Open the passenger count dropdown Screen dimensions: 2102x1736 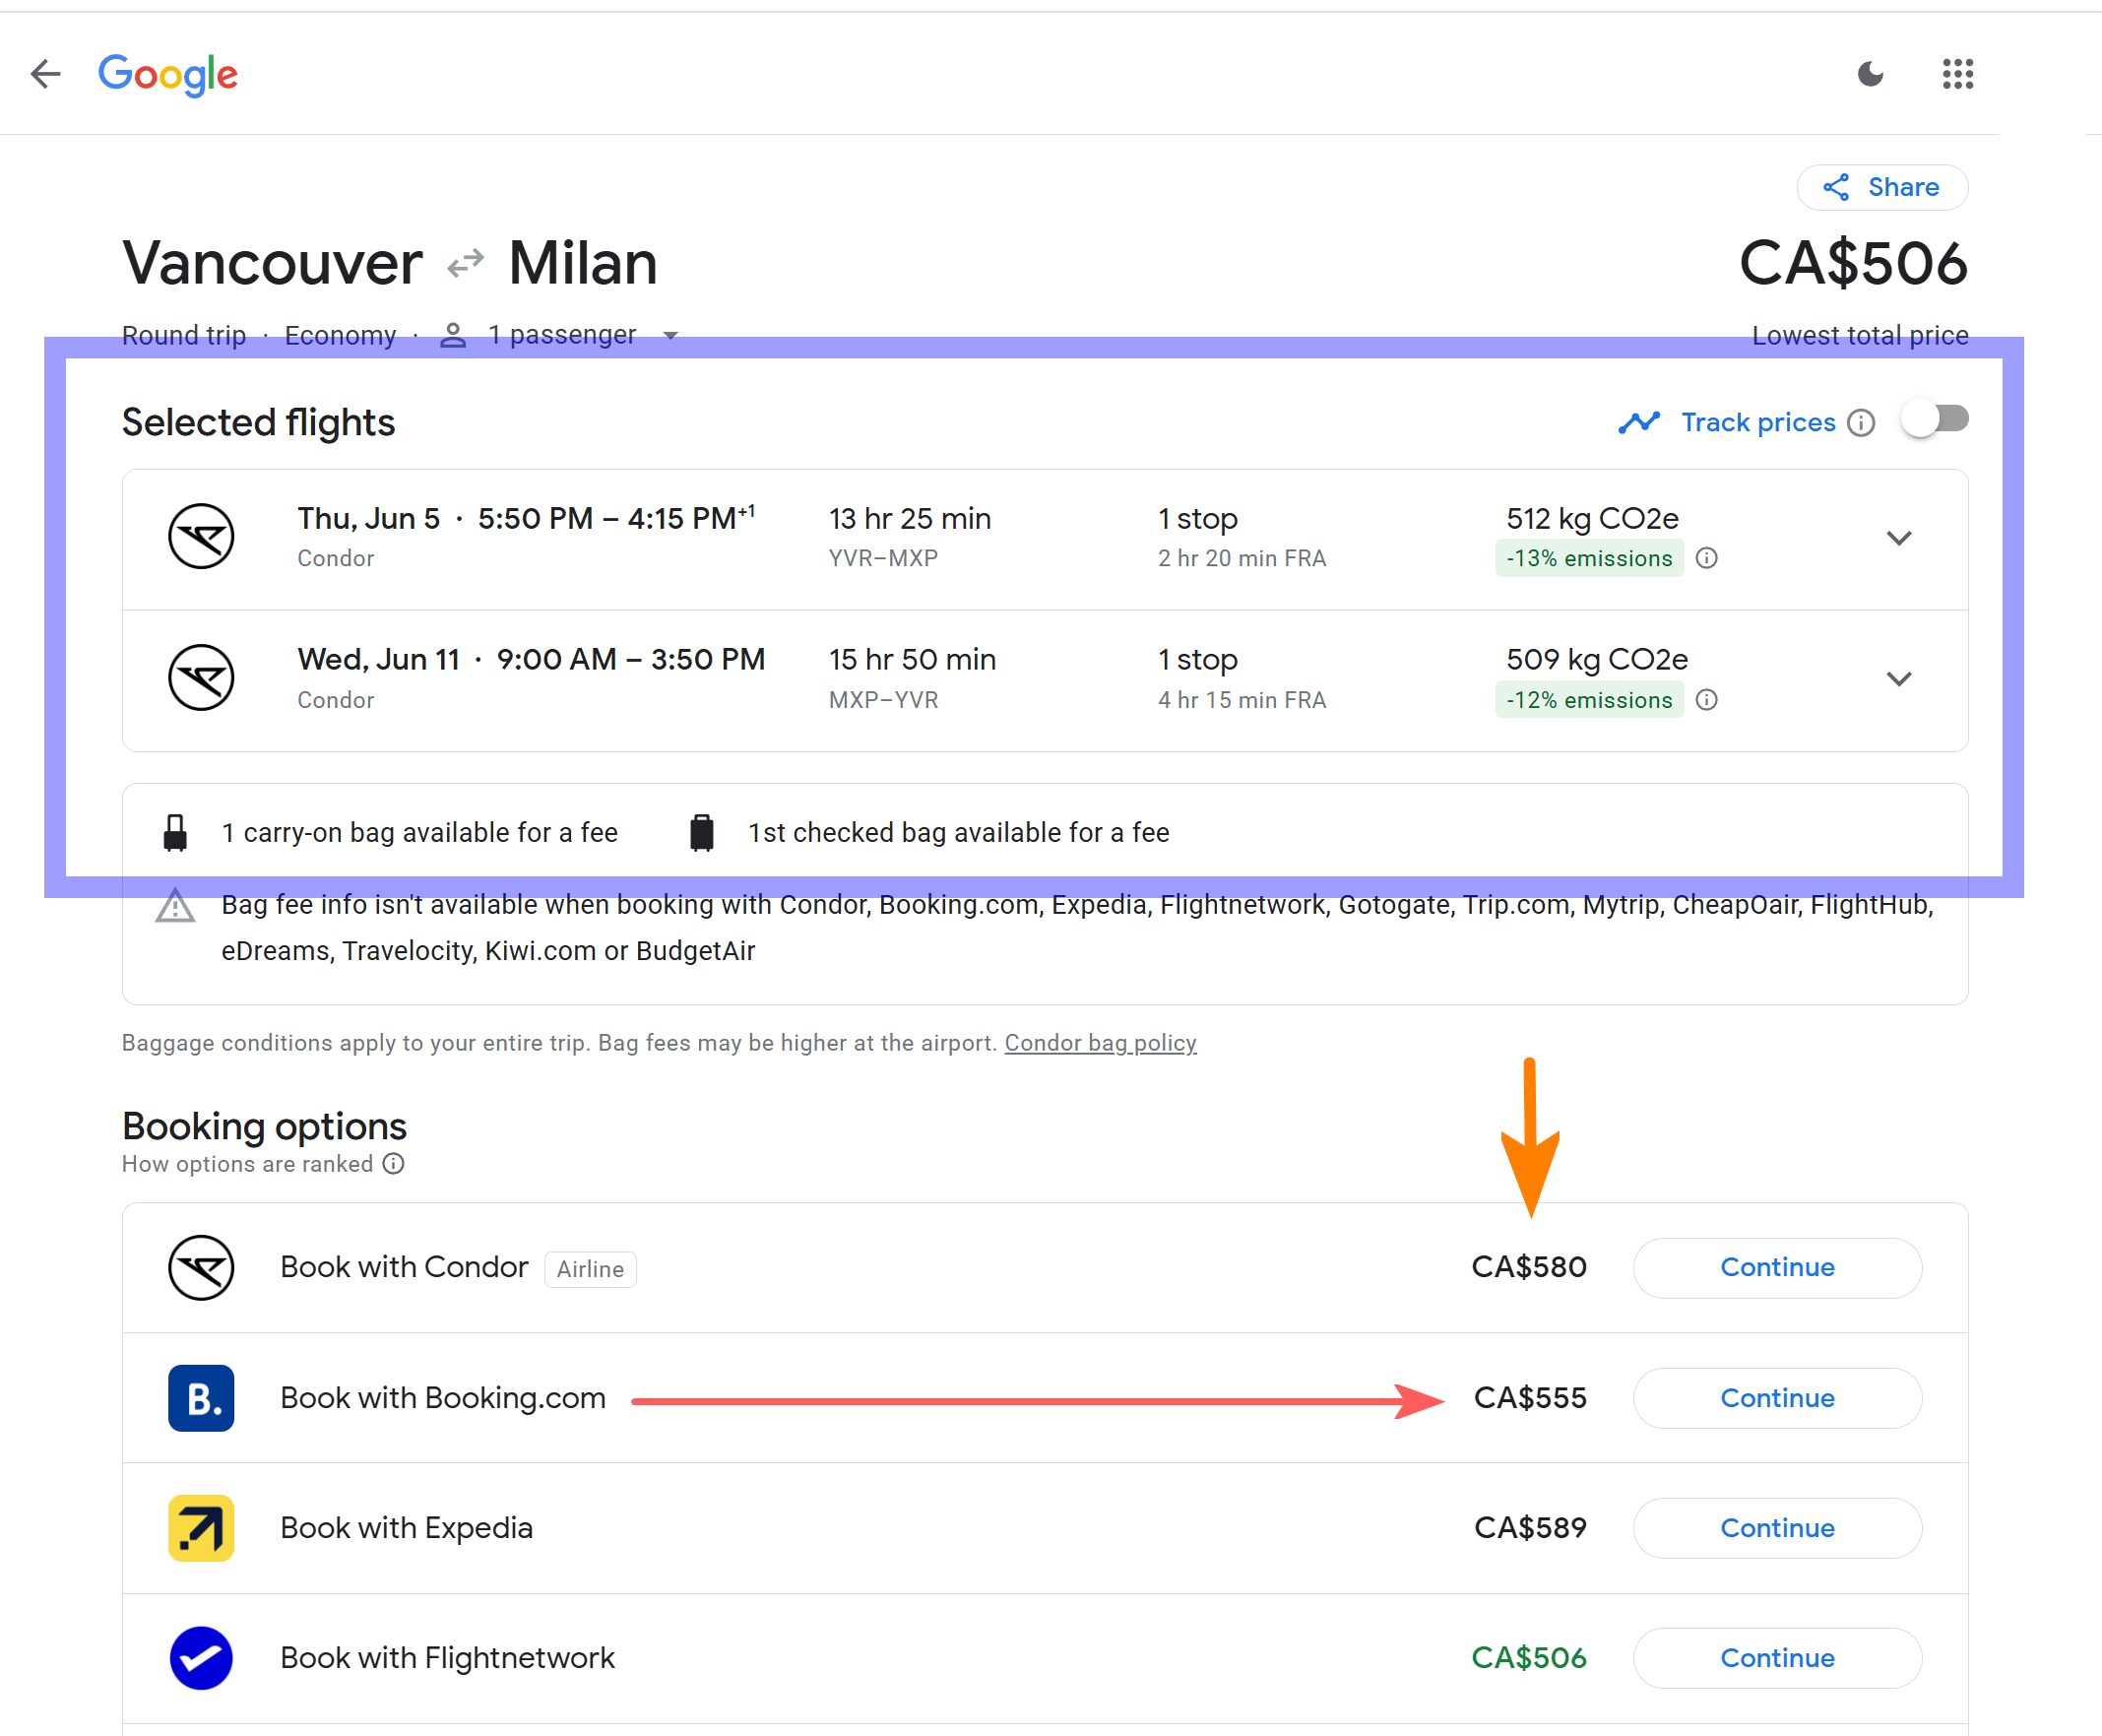click(670, 336)
